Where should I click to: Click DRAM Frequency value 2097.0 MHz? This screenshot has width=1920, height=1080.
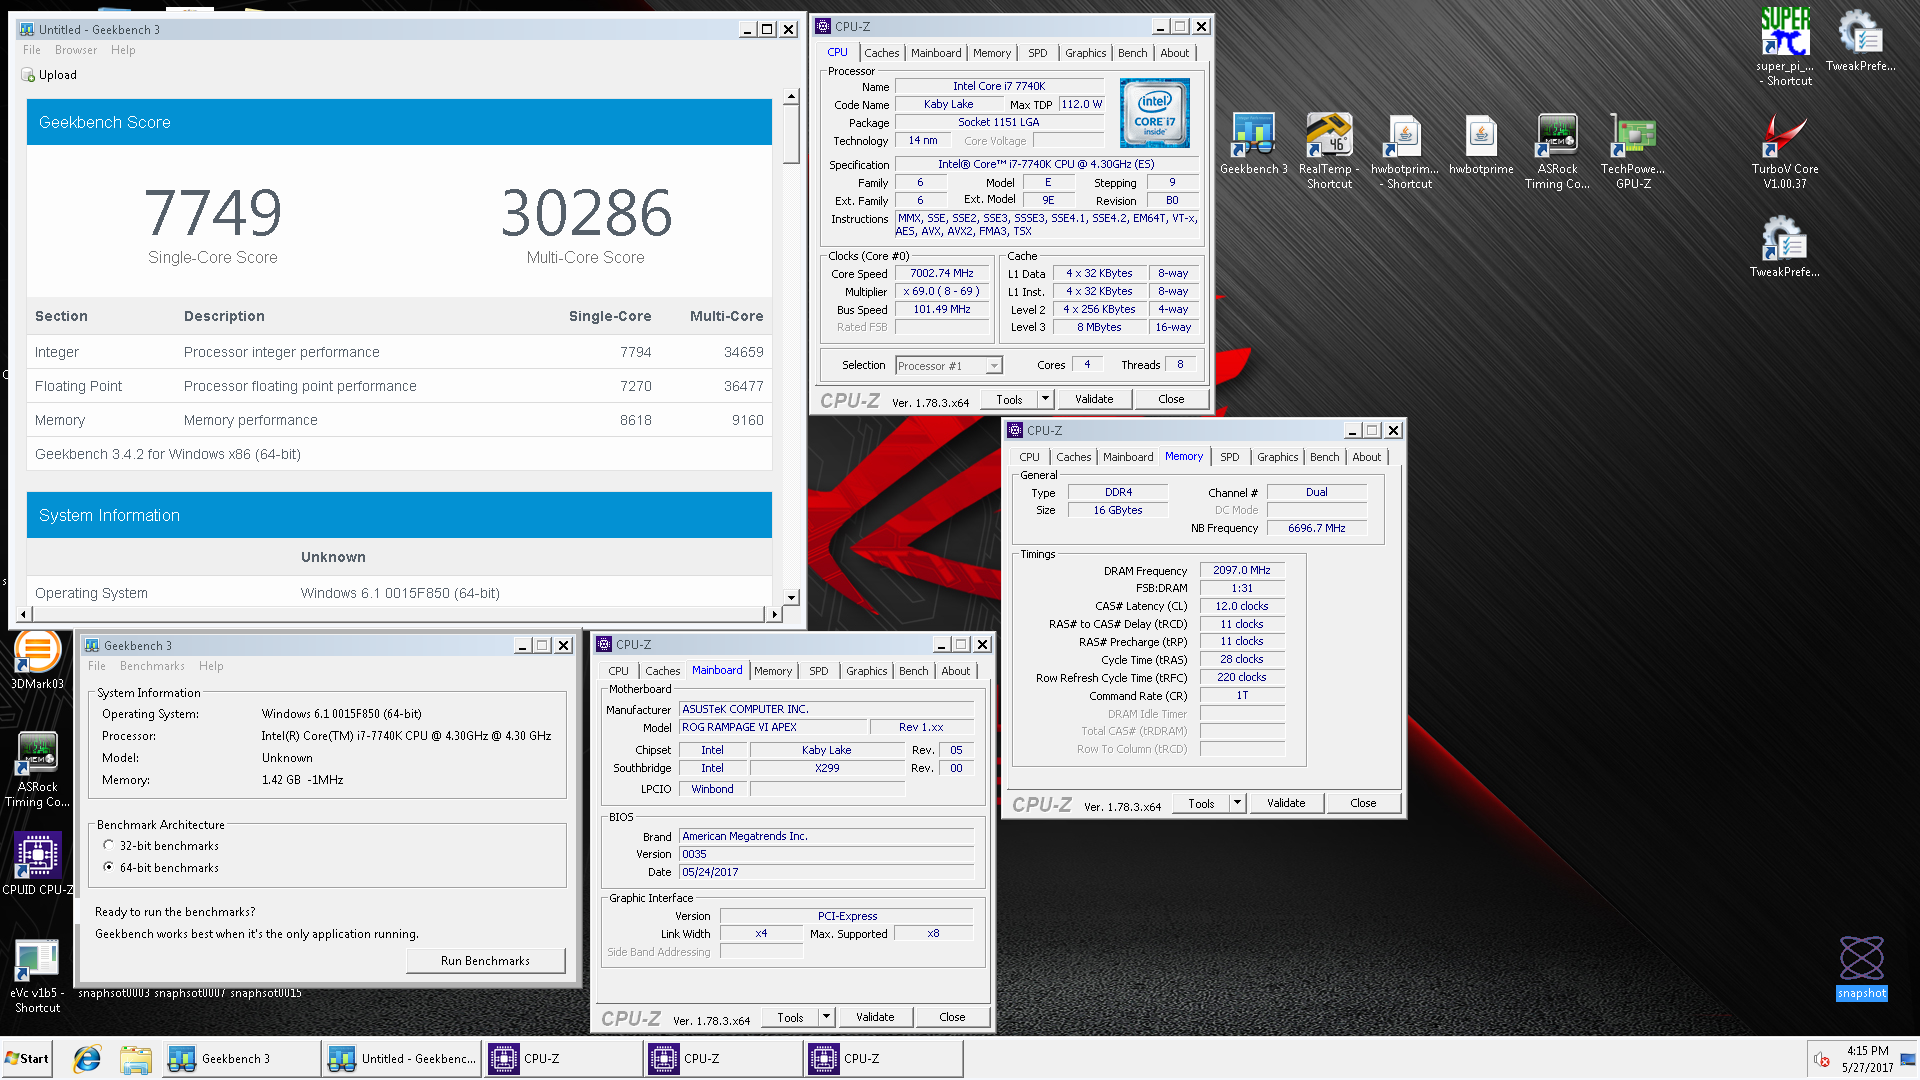tap(1241, 570)
